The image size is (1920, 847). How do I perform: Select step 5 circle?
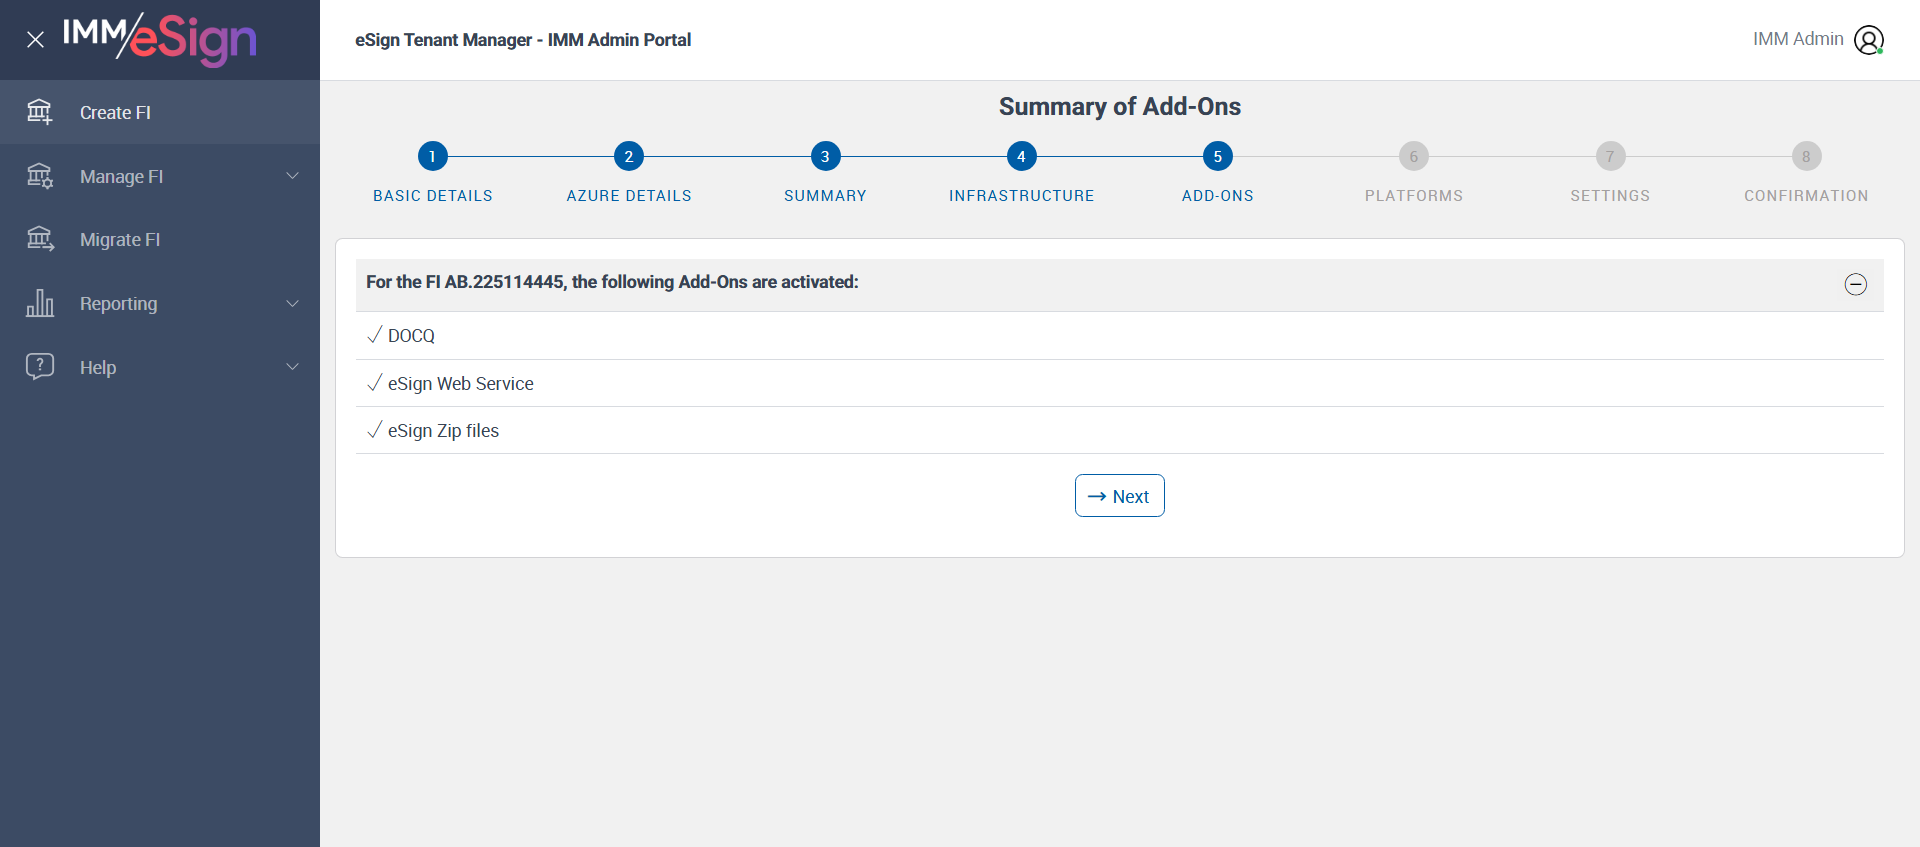point(1218,156)
